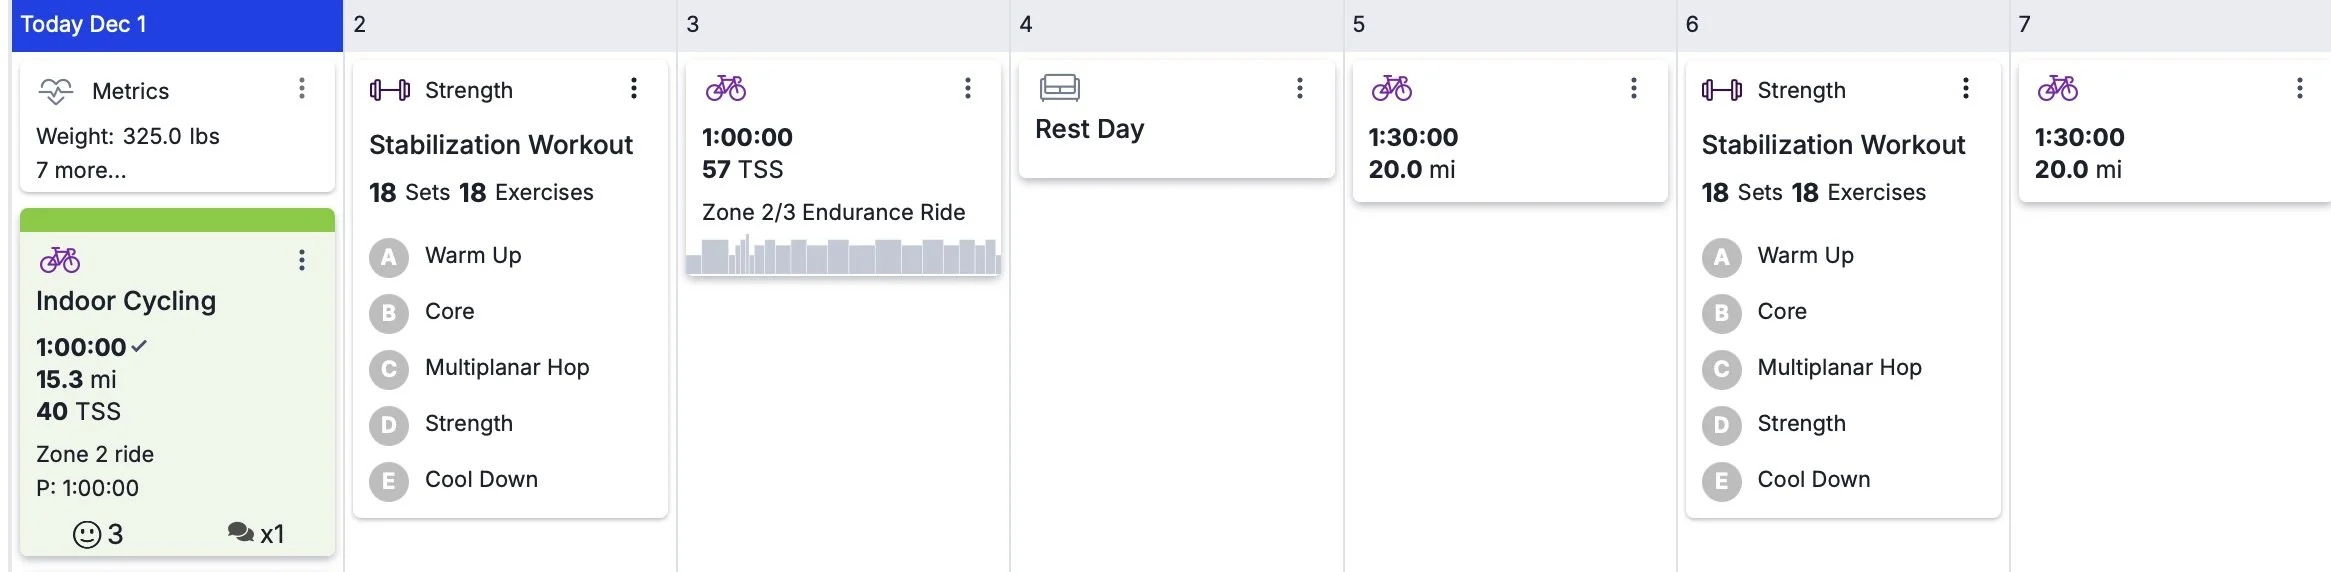Select Core block B on Dec 2
The width and height of the screenshot is (2331, 572).
[x=389, y=313]
